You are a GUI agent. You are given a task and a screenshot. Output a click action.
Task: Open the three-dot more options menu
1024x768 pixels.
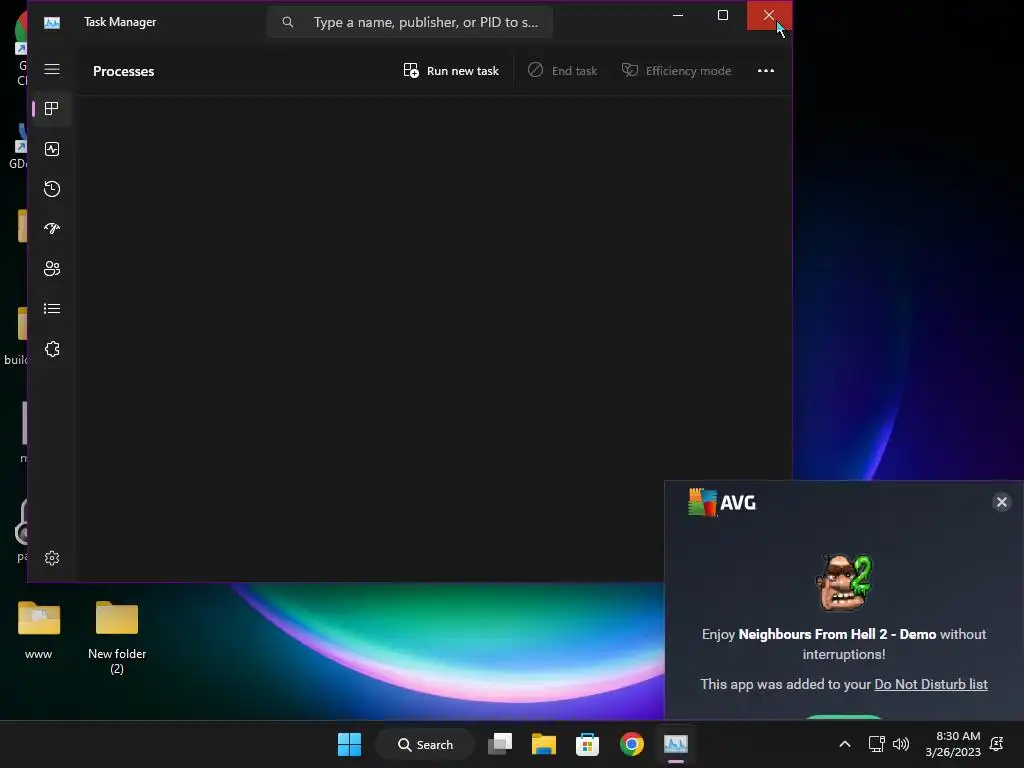pos(765,71)
